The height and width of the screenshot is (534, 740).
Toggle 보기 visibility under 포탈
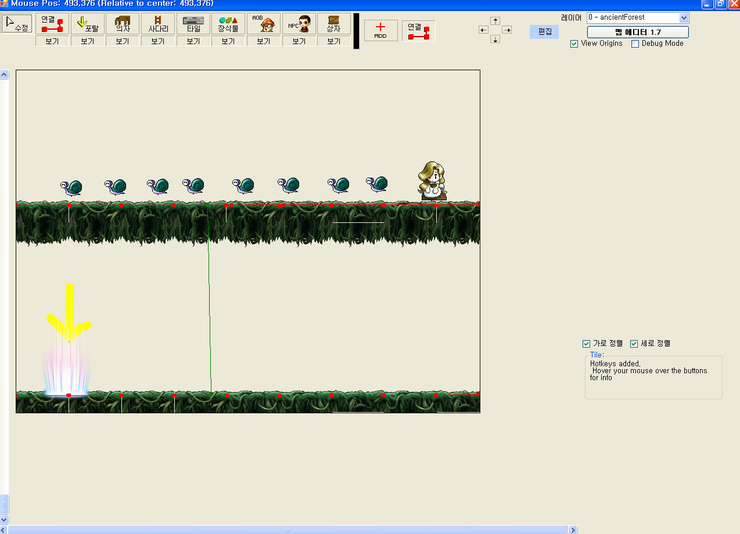(x=87, y=41)
